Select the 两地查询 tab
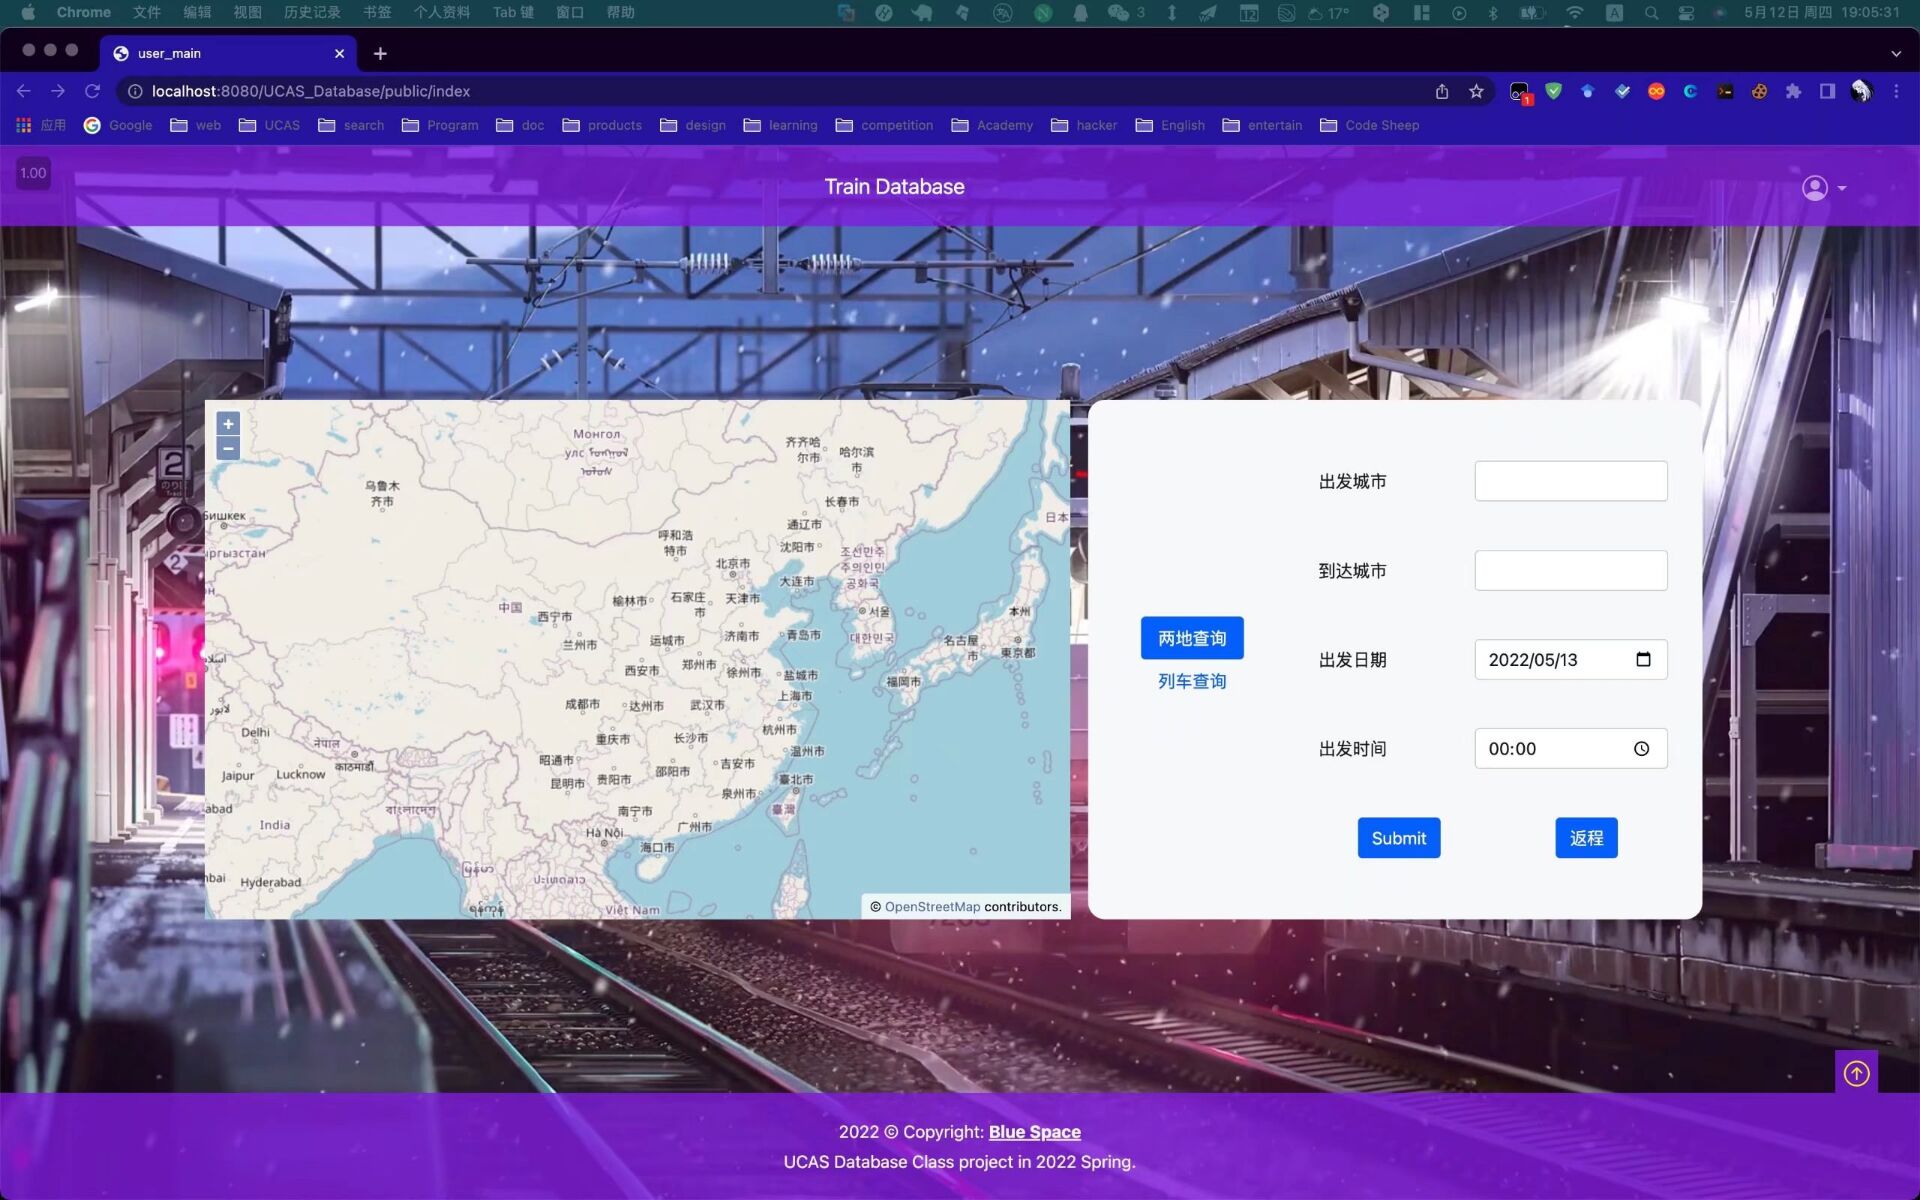Viewport: 1920px width, 1200px height. pyautogui.click(x=1191, y=638)
